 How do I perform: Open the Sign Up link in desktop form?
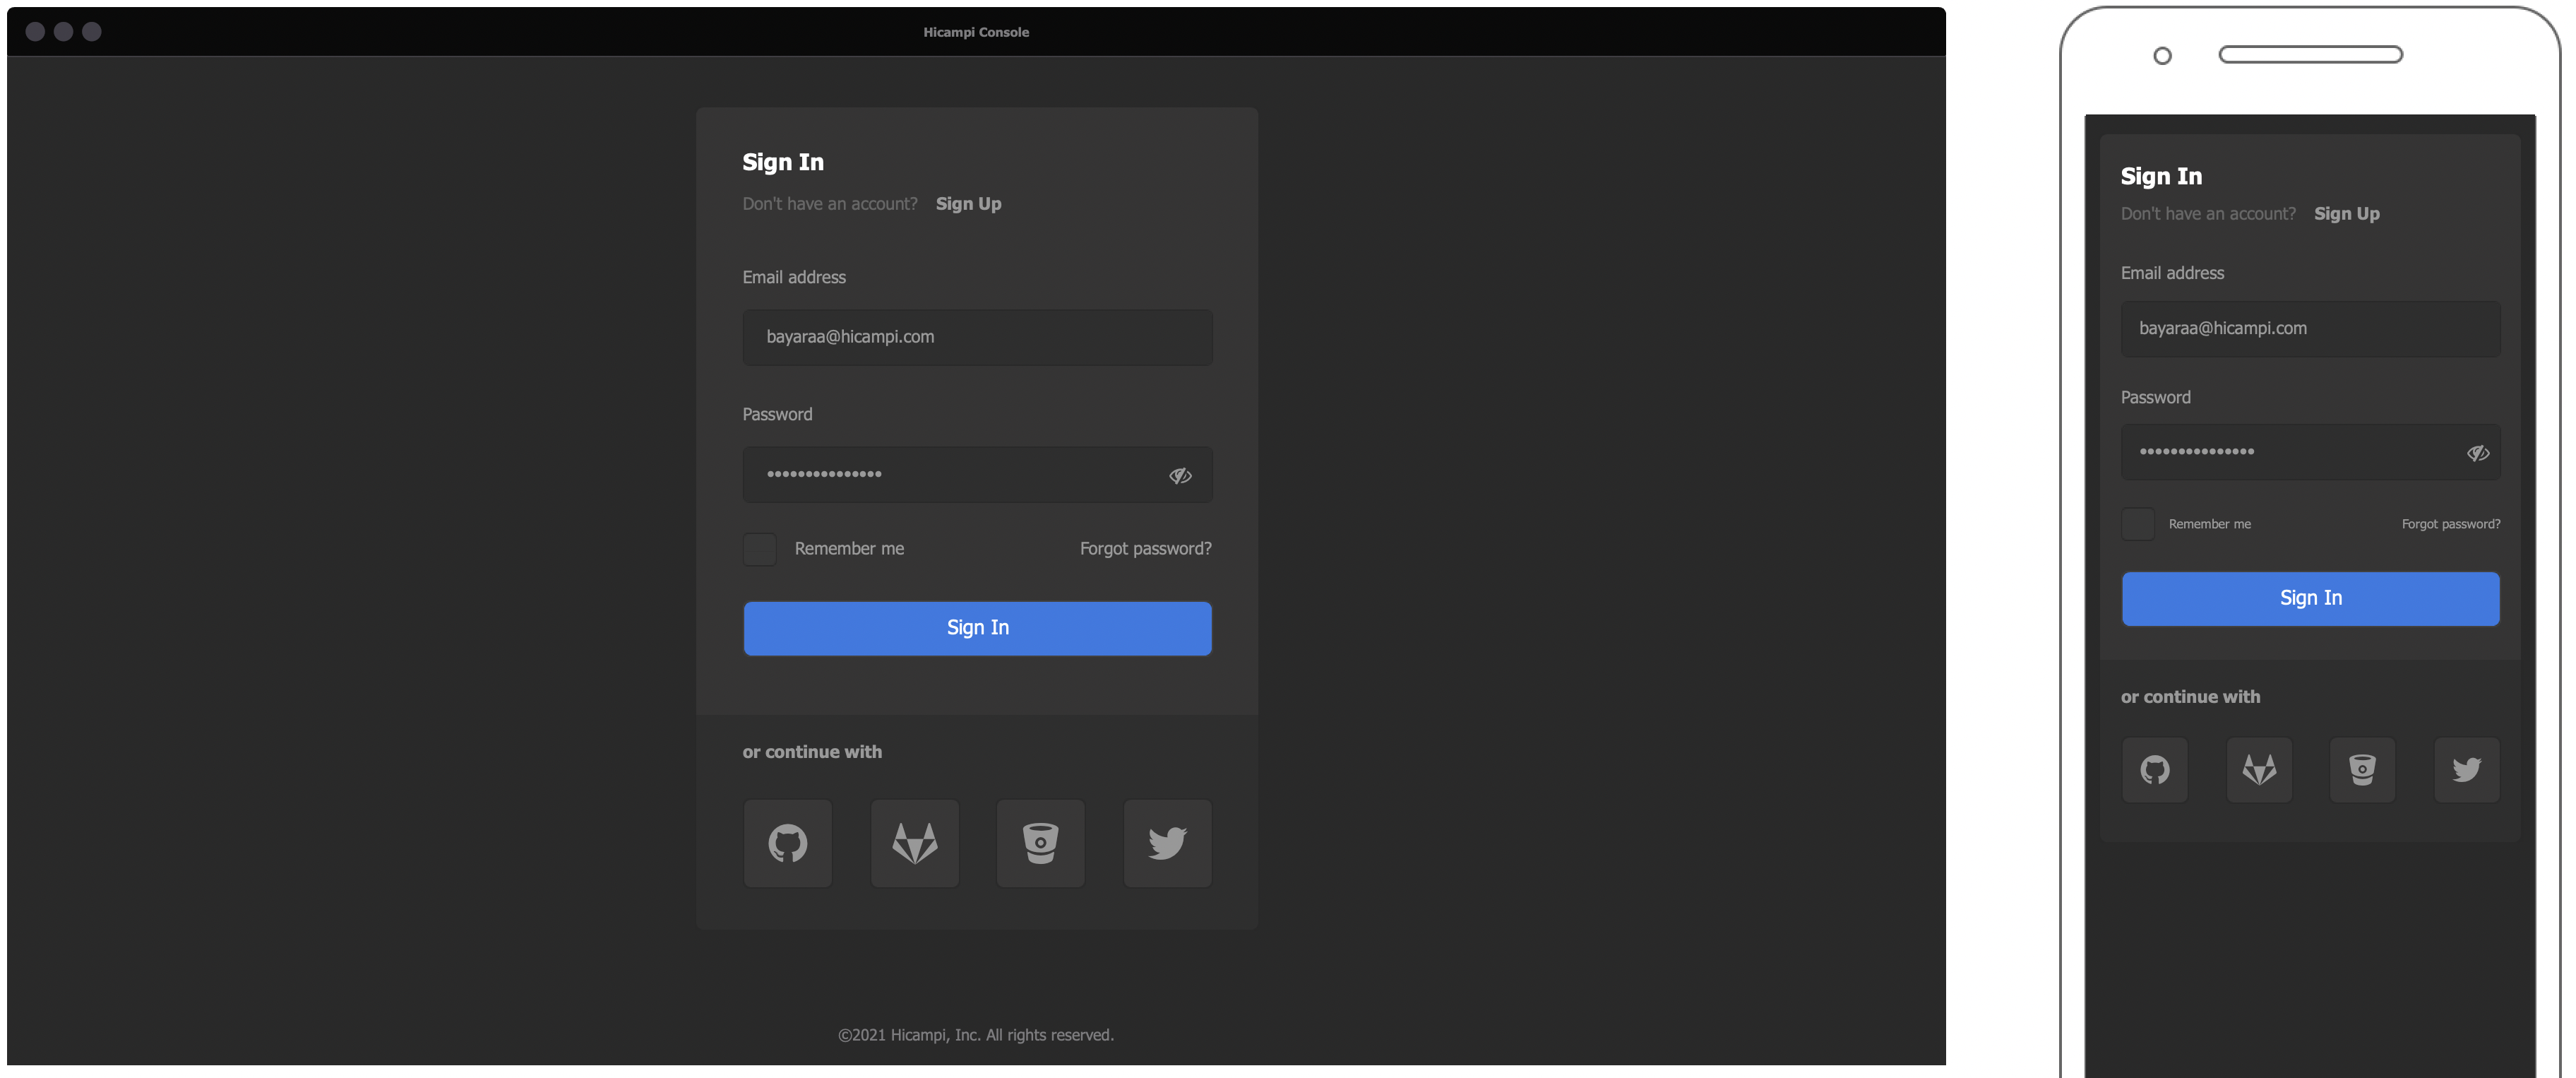968,204
